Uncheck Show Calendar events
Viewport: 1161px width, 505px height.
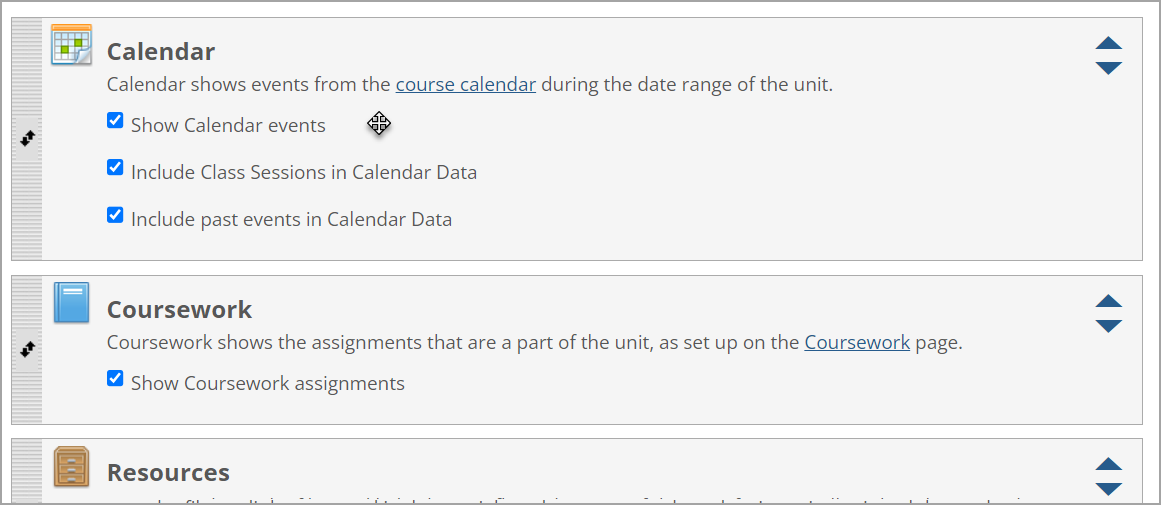tap(115, 121)
